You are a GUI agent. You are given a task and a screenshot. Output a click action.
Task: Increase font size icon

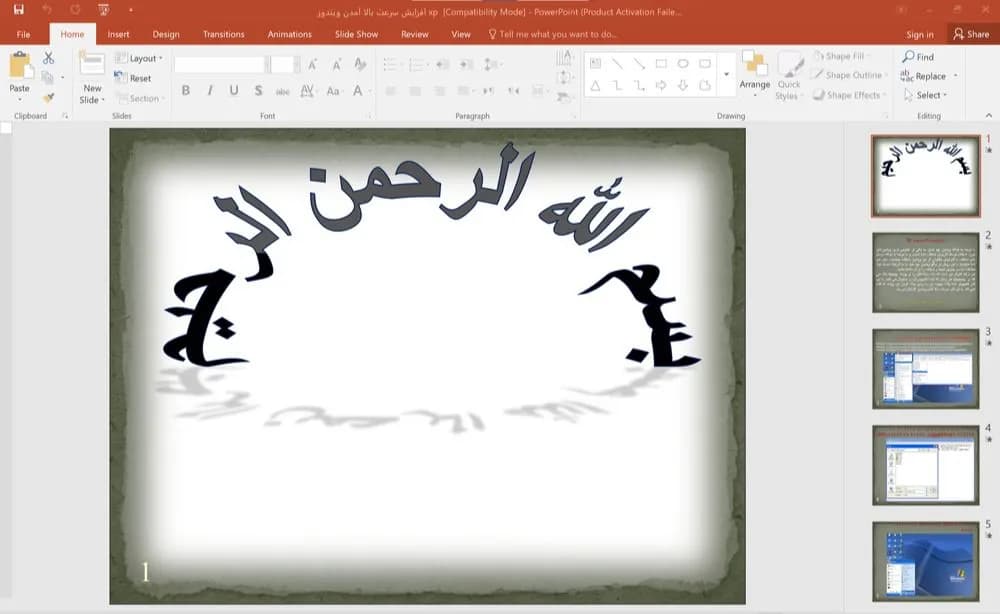312,64
